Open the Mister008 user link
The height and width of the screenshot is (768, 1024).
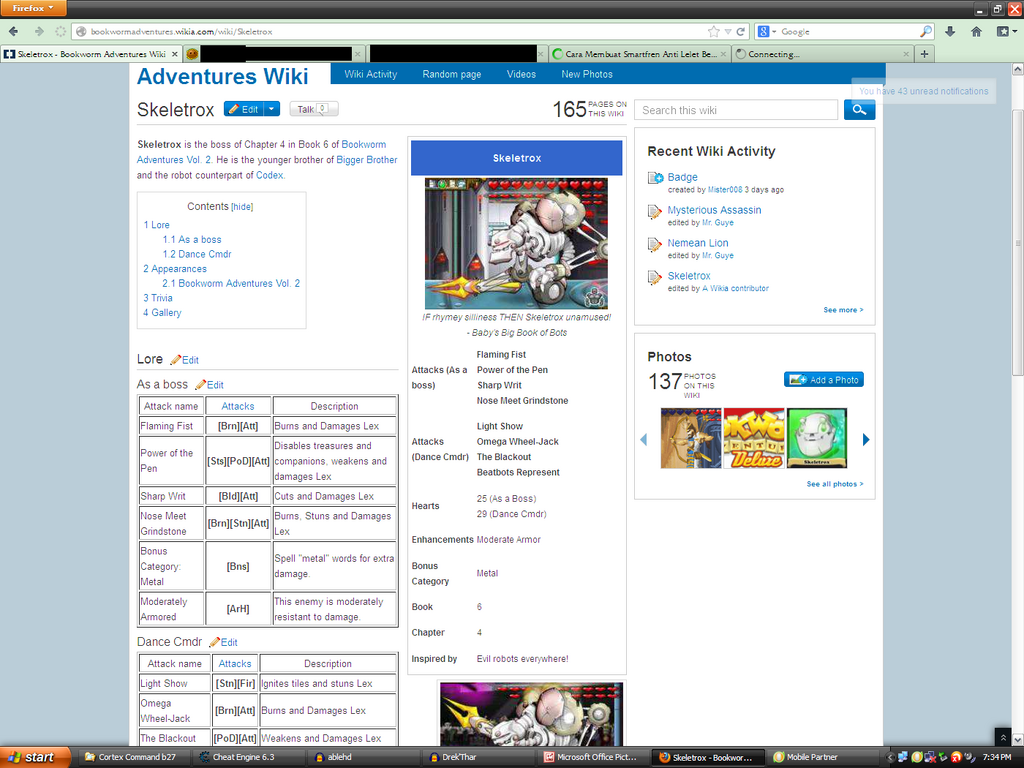[x=725, y=190]
